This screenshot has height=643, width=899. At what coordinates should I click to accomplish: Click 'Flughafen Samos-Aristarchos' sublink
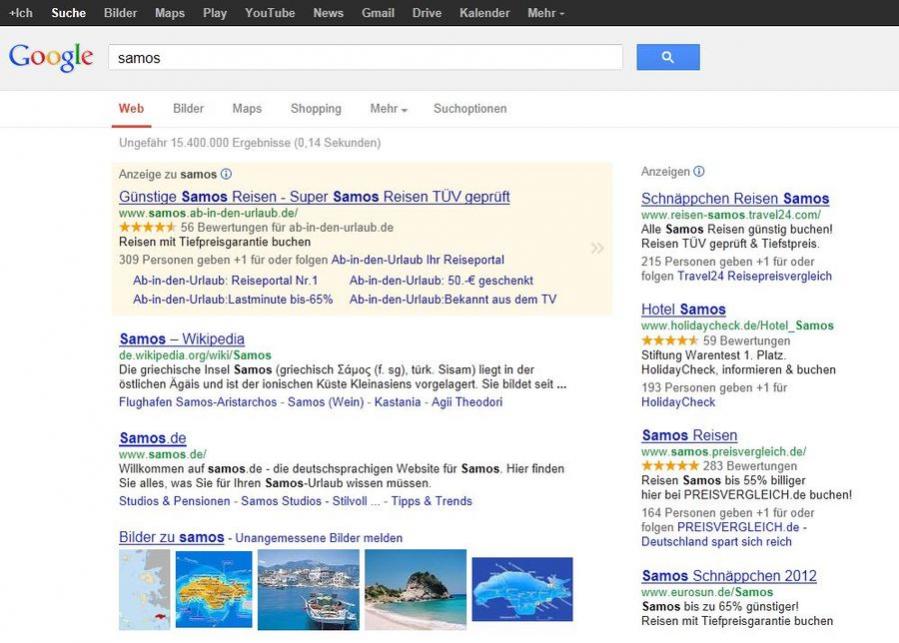pyautogui.click(x=198, y=402)
